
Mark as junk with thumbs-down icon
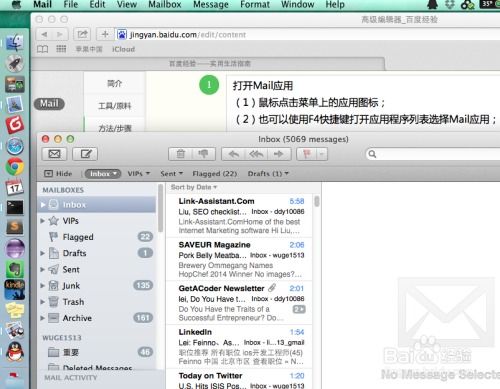[204, 154]
